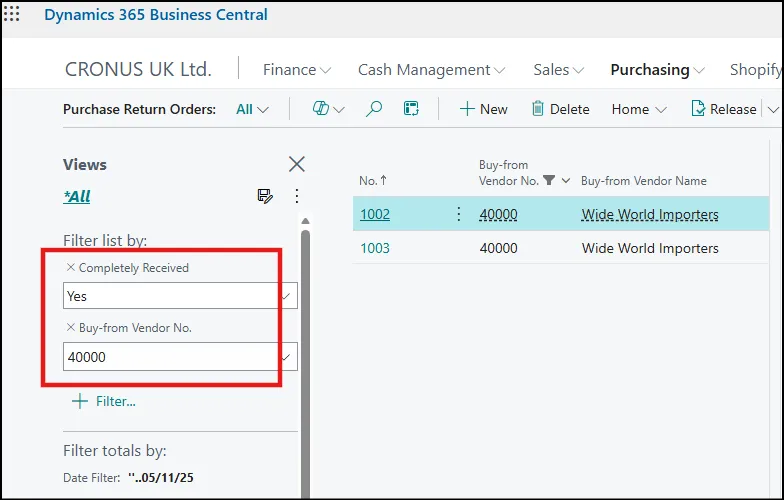
Task: Click the New plus button
Action: tap(483, 109)
